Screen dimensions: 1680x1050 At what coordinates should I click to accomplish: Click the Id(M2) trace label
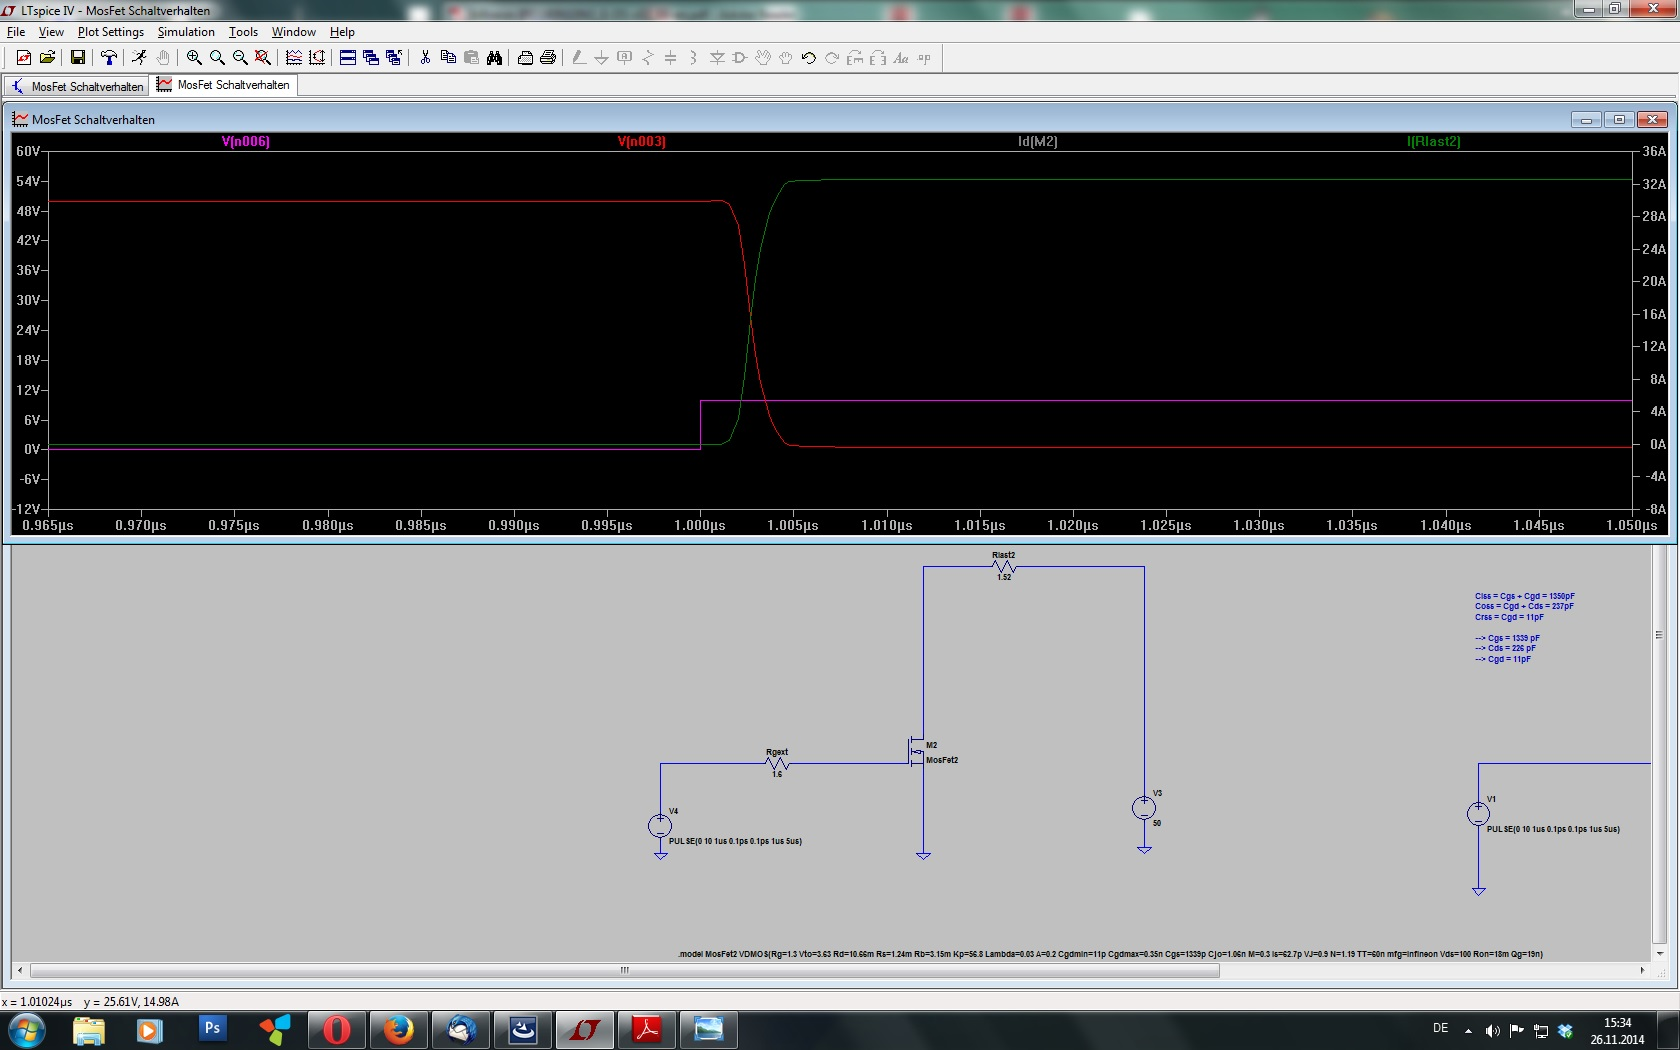click(x=1037, y=141)
